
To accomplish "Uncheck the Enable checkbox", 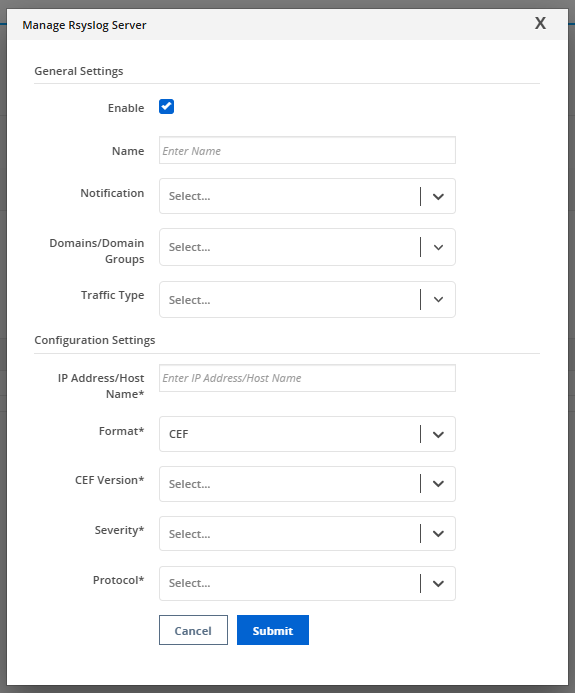I will point(166,107).
